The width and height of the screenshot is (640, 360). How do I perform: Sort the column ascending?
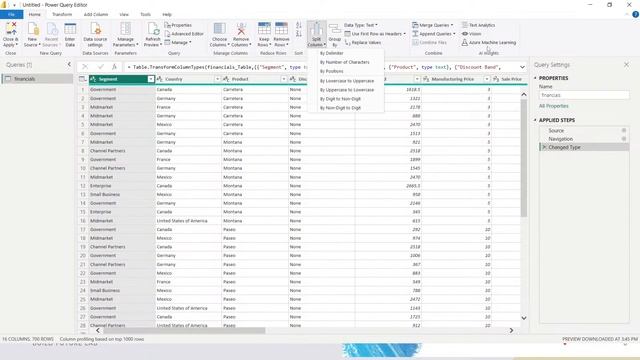(x=299, y=25)
